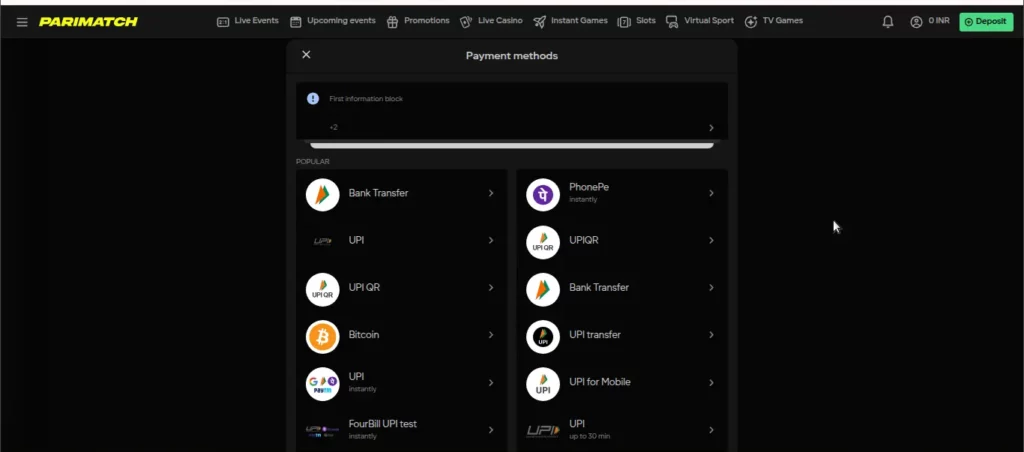The width and height of the screenshot is (1024, 452).
Task: Select the UPI transfer icon
Action: [x=543, y=336]
